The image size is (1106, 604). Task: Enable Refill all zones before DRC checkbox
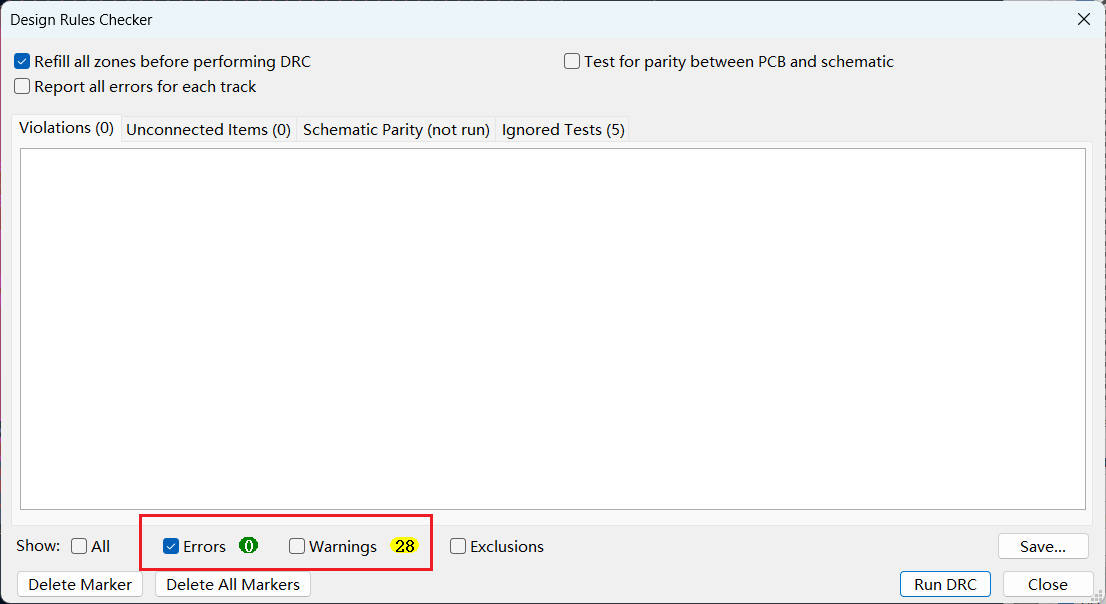(x=22, y=62)
